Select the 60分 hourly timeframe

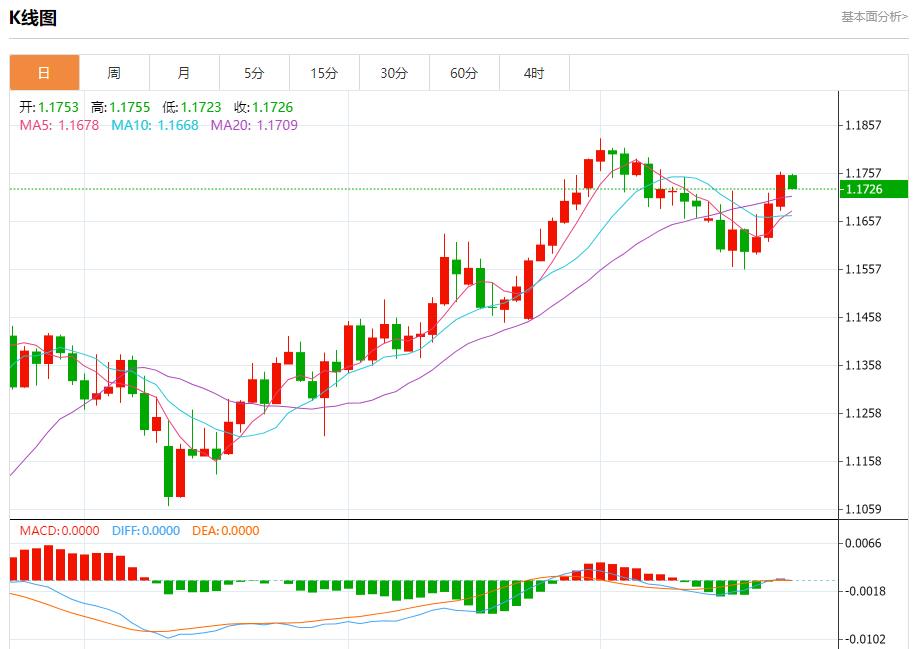[464, 72]
